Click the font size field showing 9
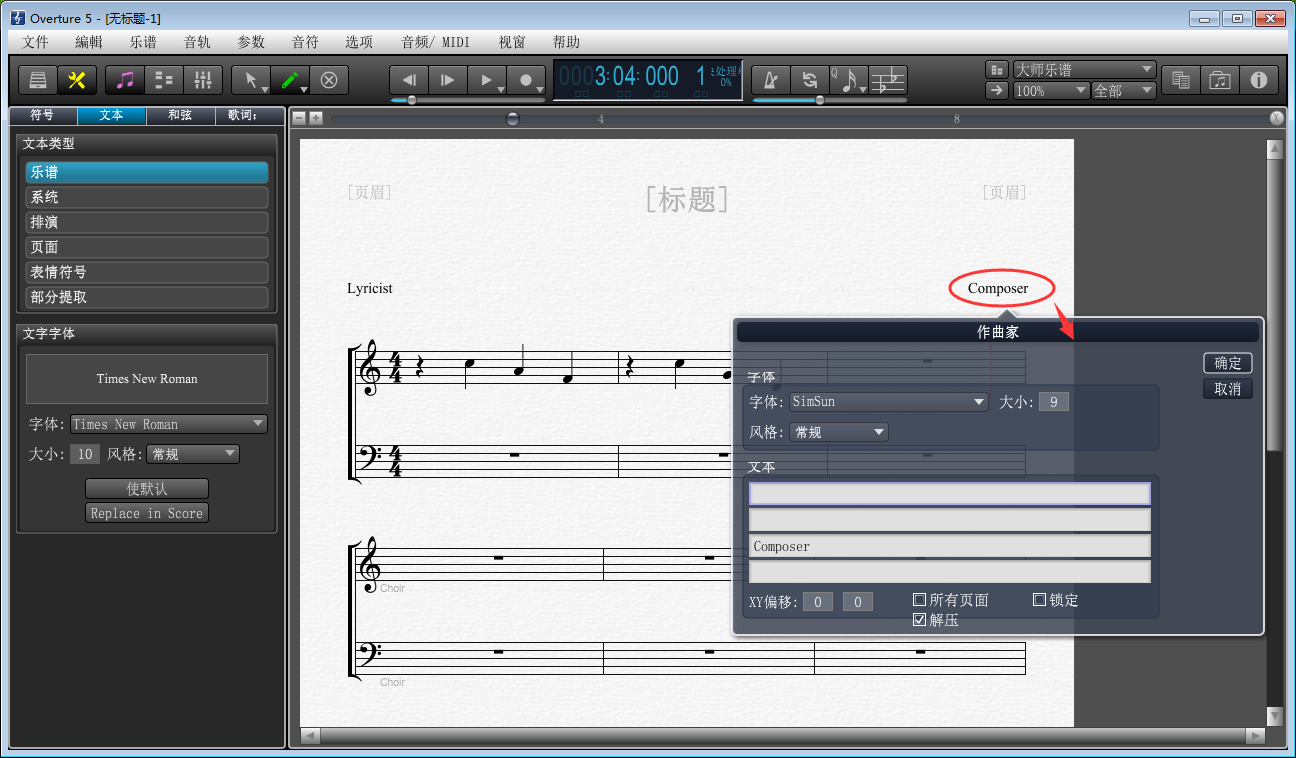 click(x=1054, y=402)
